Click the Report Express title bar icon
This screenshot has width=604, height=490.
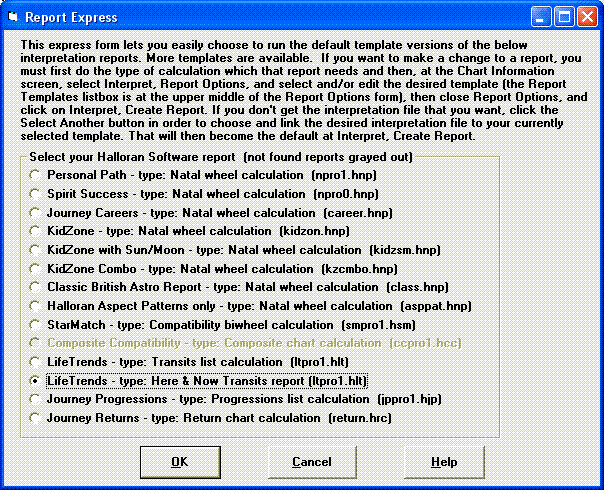point(14,17)
